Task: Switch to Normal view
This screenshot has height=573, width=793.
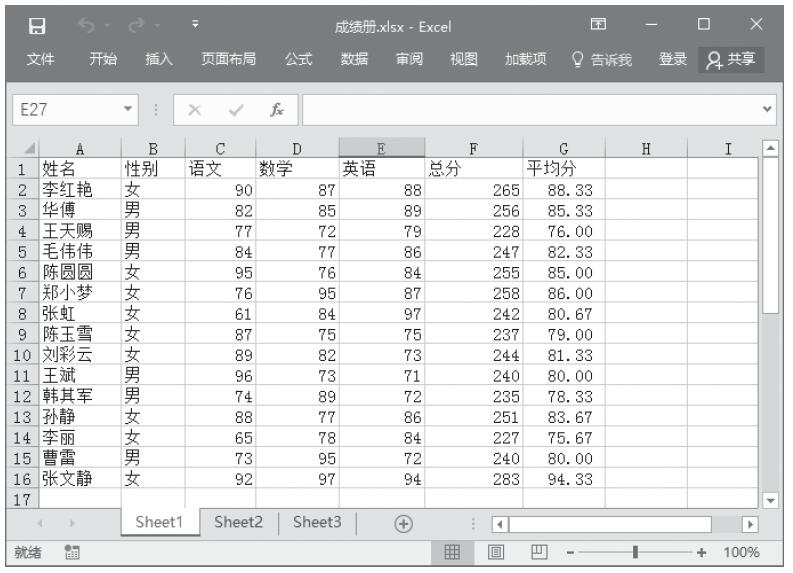Action: (x=452, y=552)
